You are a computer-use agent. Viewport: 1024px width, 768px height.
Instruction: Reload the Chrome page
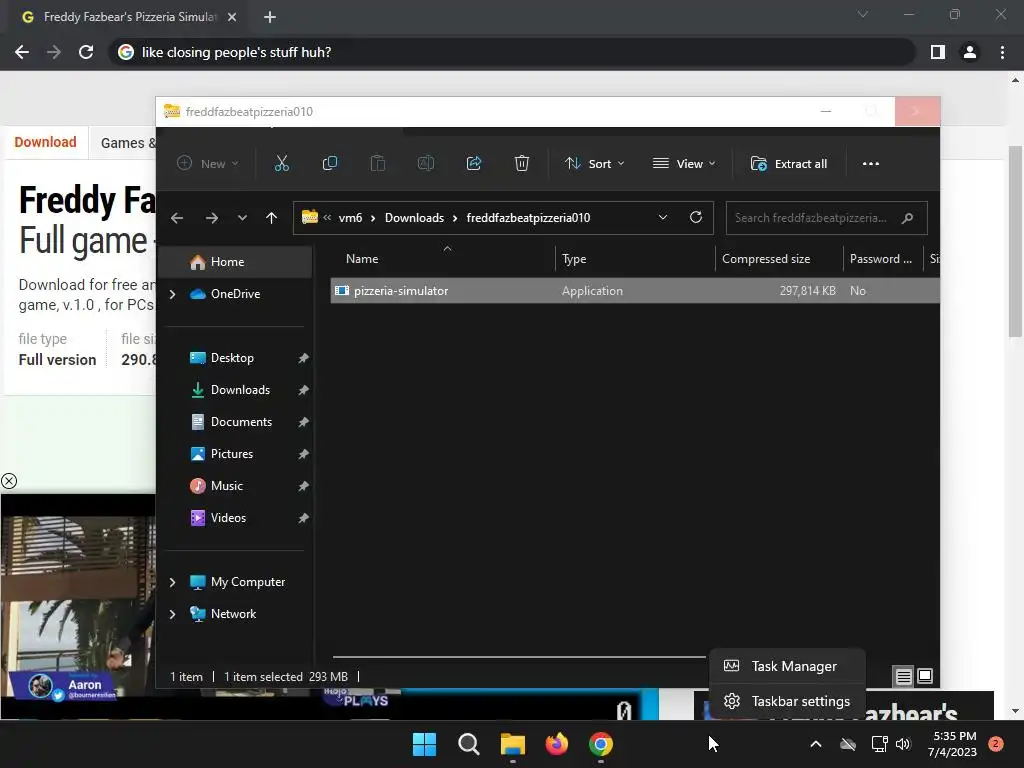click(x=86, y=52)
